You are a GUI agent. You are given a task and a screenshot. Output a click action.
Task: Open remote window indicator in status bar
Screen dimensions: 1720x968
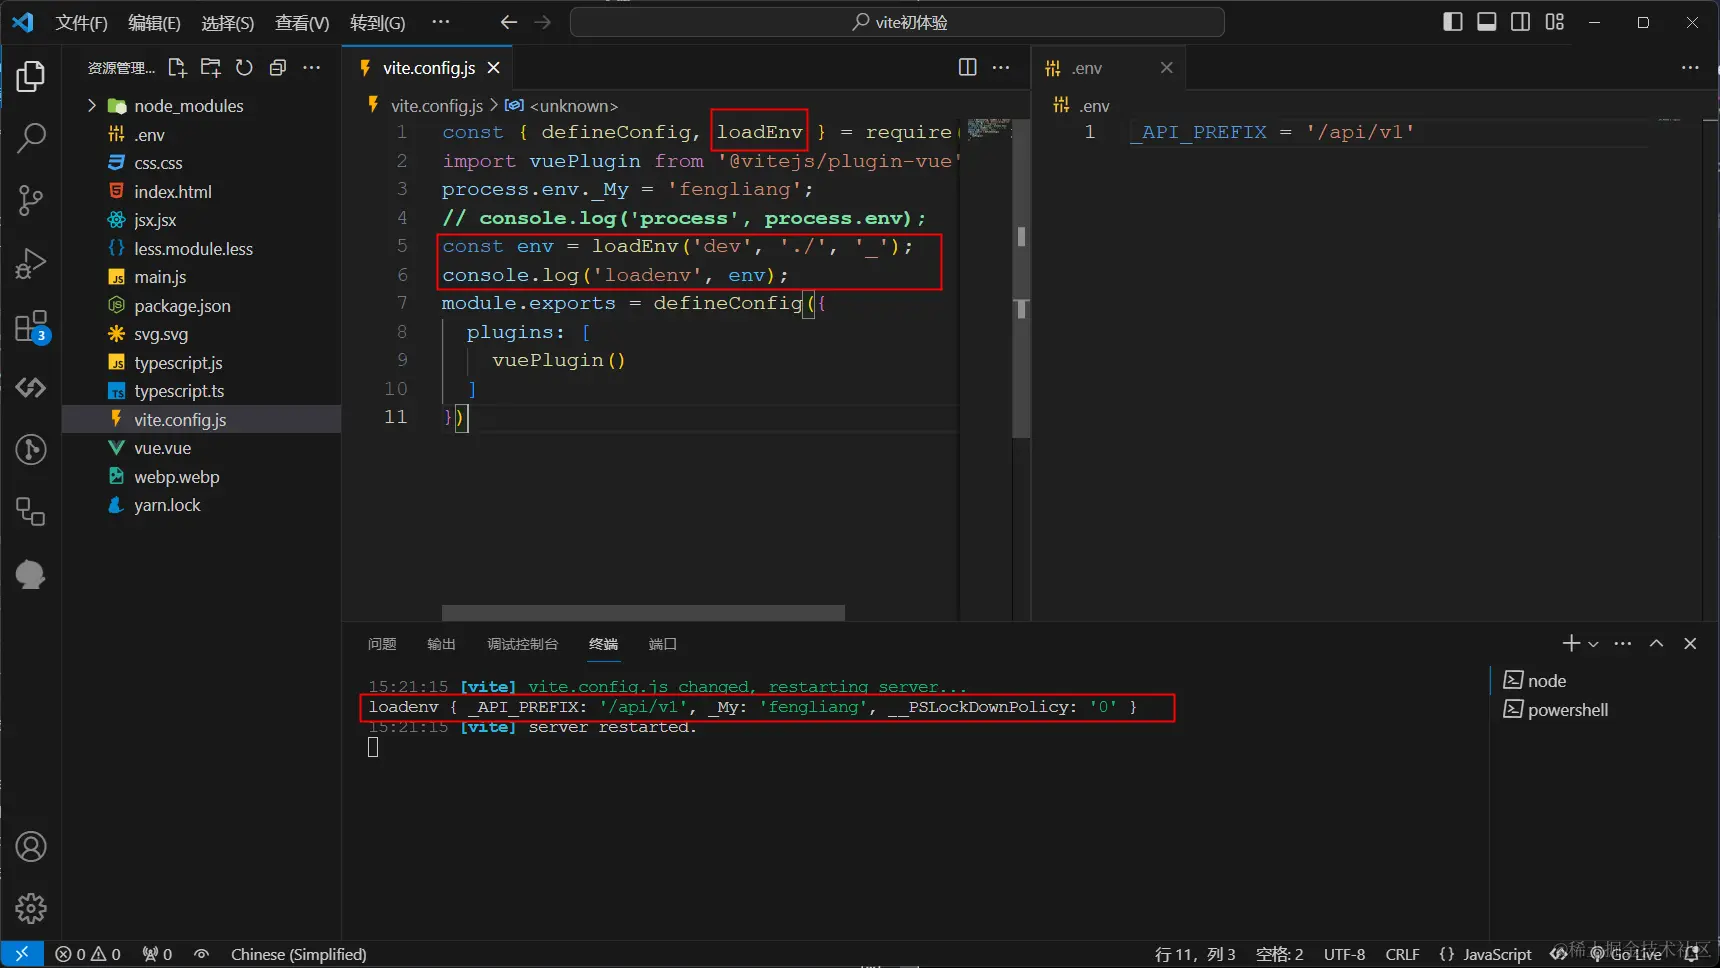pyautogui.click(x=22, y=954)
